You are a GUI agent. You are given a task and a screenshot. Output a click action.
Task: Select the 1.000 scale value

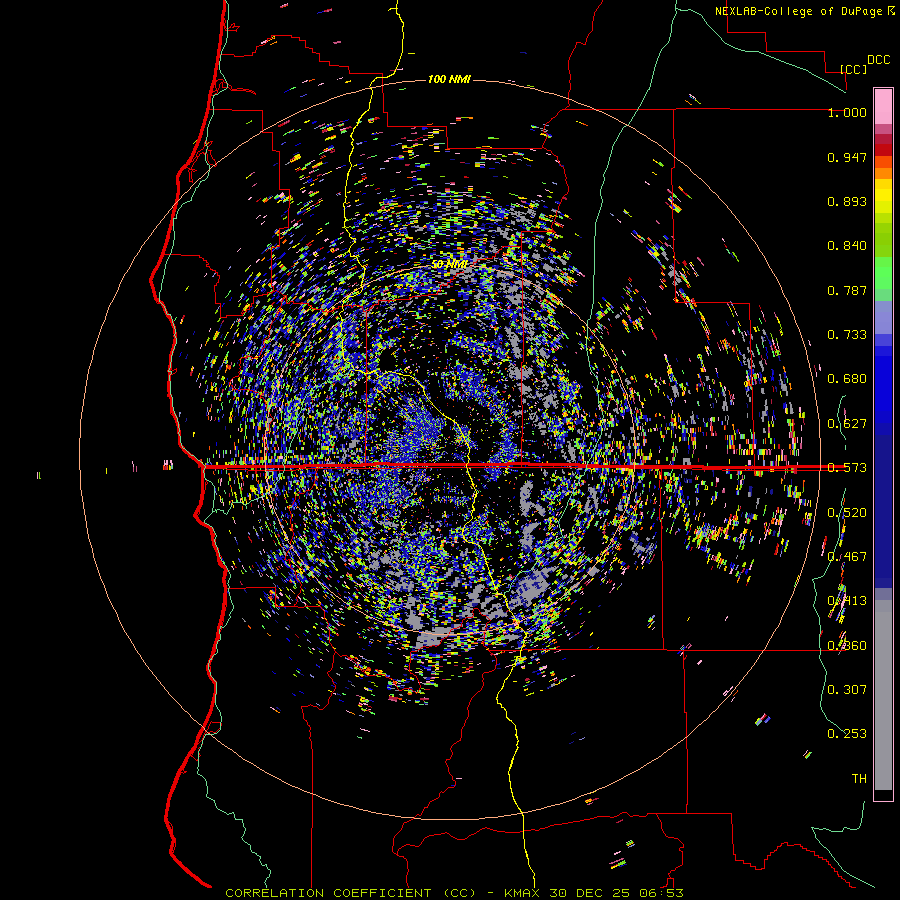[x=847, y=112]
